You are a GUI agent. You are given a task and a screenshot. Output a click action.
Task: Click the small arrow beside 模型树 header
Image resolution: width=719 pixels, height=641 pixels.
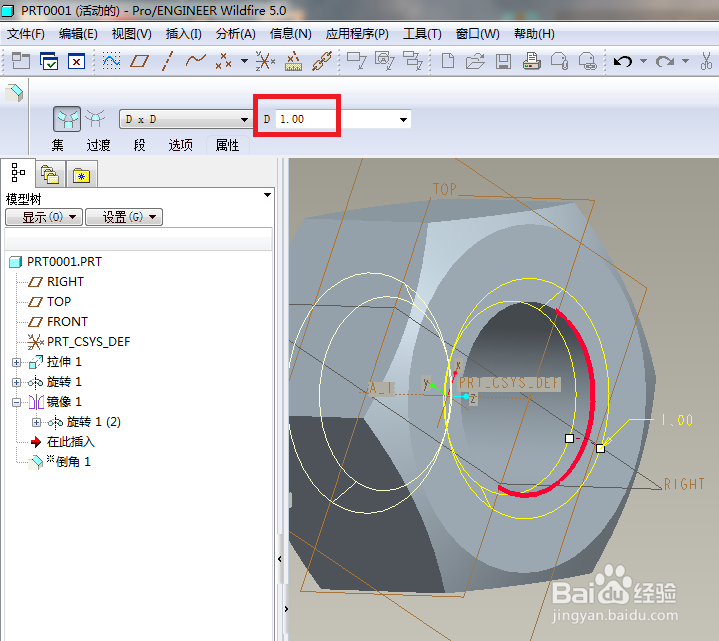click(267, 195)
